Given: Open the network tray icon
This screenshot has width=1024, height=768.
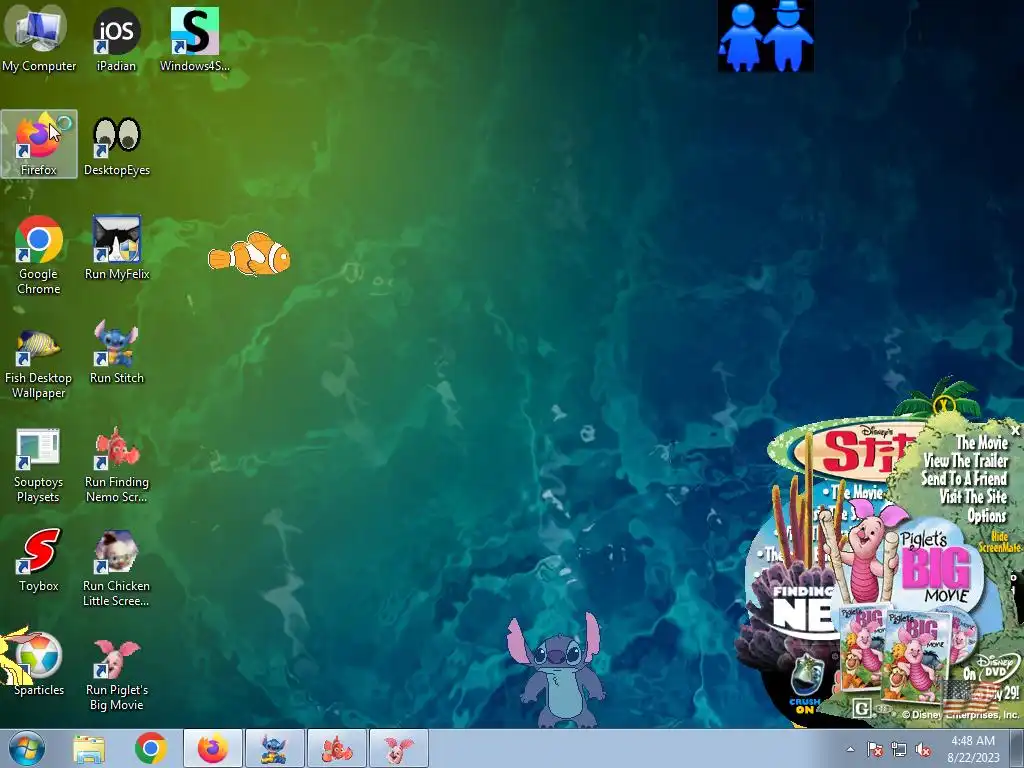Looking at the screenshot, I should pos(899,749).
